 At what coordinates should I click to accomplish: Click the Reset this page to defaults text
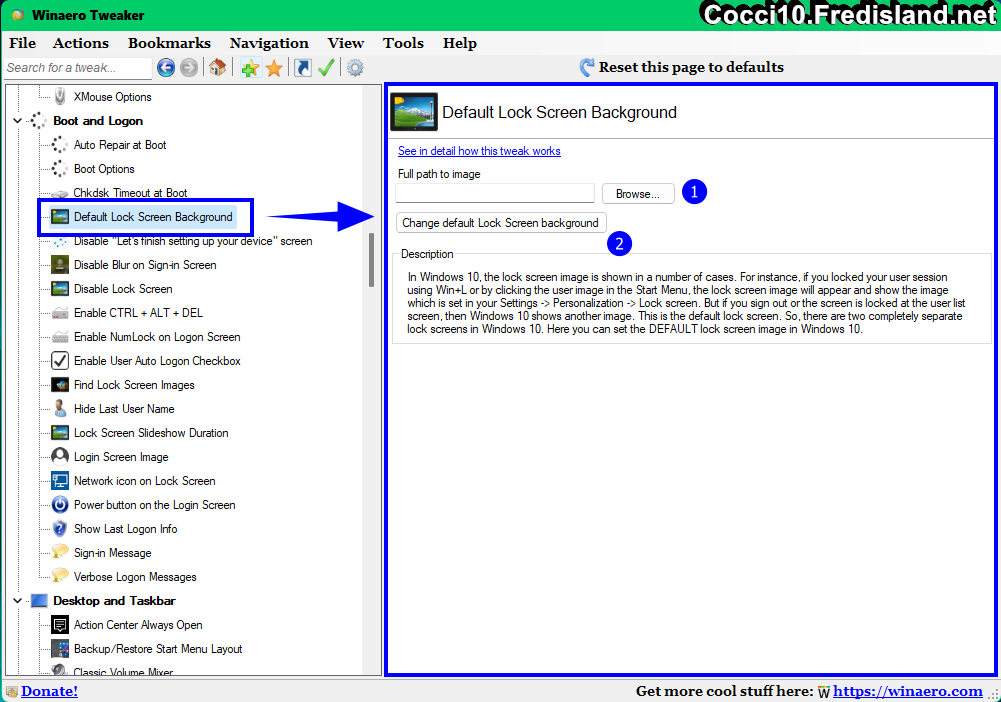(x=691, y=67)
